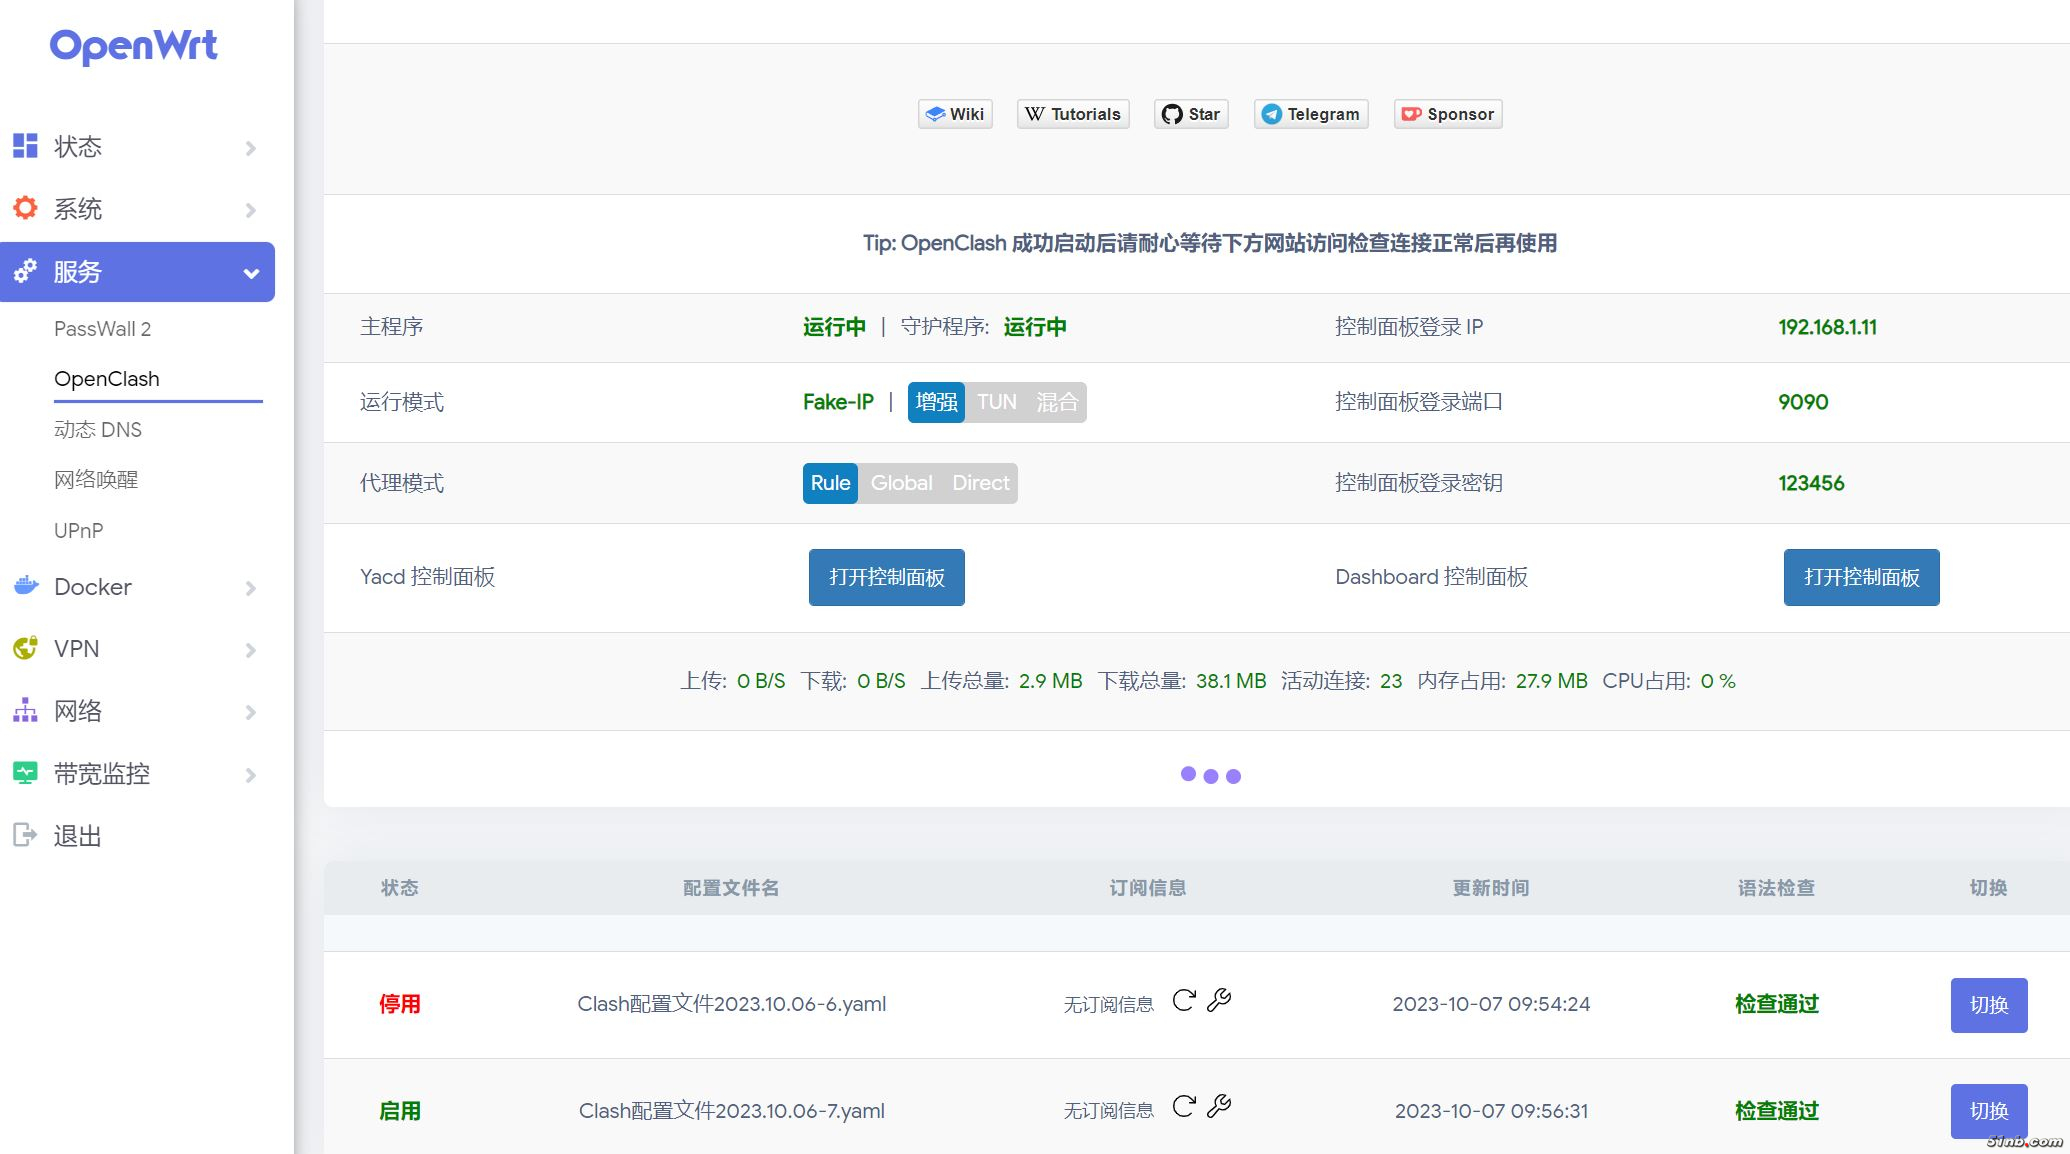This screenshot has width=2070, height=1154.
Task: Open PassWall 2 from services submenu
Action: (102, 329)
